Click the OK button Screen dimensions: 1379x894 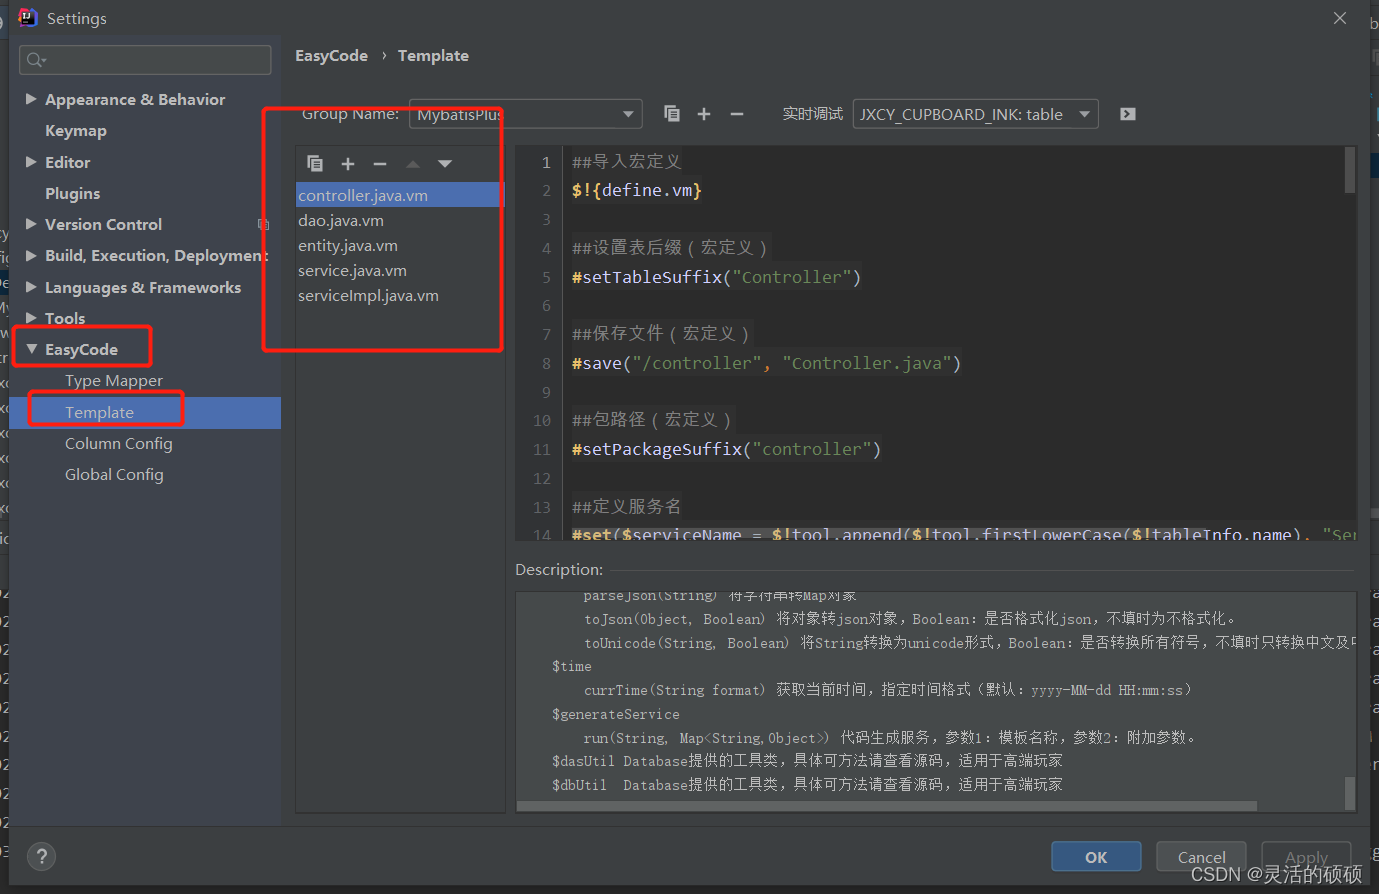point(1096,857)
